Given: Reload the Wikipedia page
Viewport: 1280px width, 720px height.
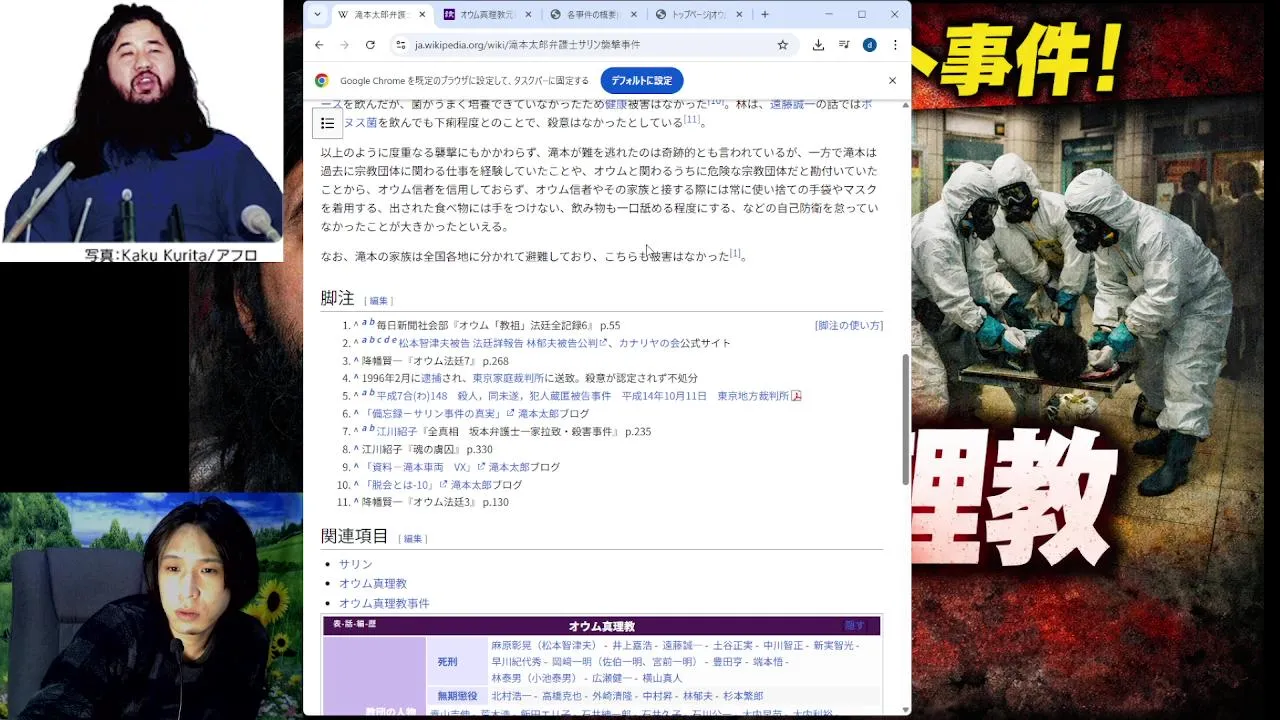Looking at the screenshot, I should [x=370, y=45].
